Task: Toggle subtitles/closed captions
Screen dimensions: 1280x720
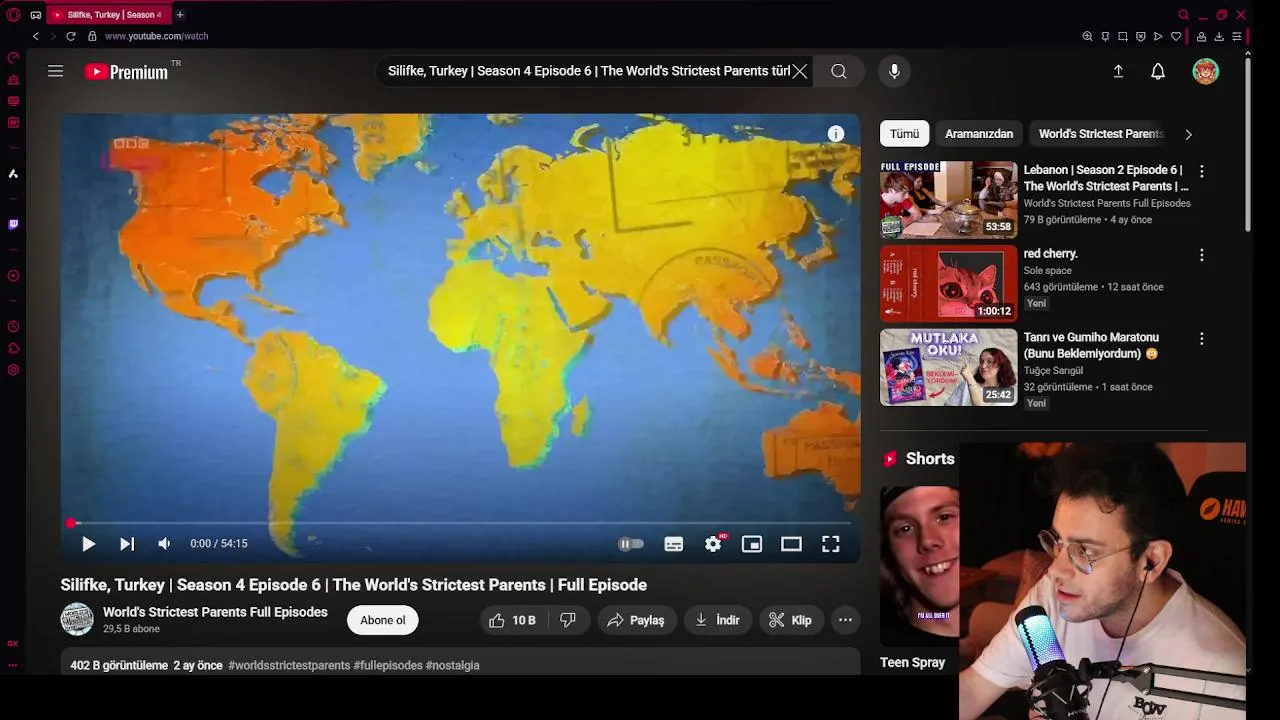Action: [674, 544]
